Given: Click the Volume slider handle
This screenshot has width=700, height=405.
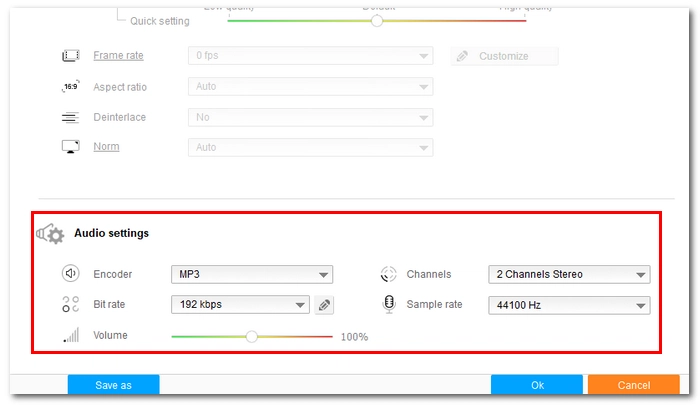Looking at the screenshot, I should [x=252, y=336].
